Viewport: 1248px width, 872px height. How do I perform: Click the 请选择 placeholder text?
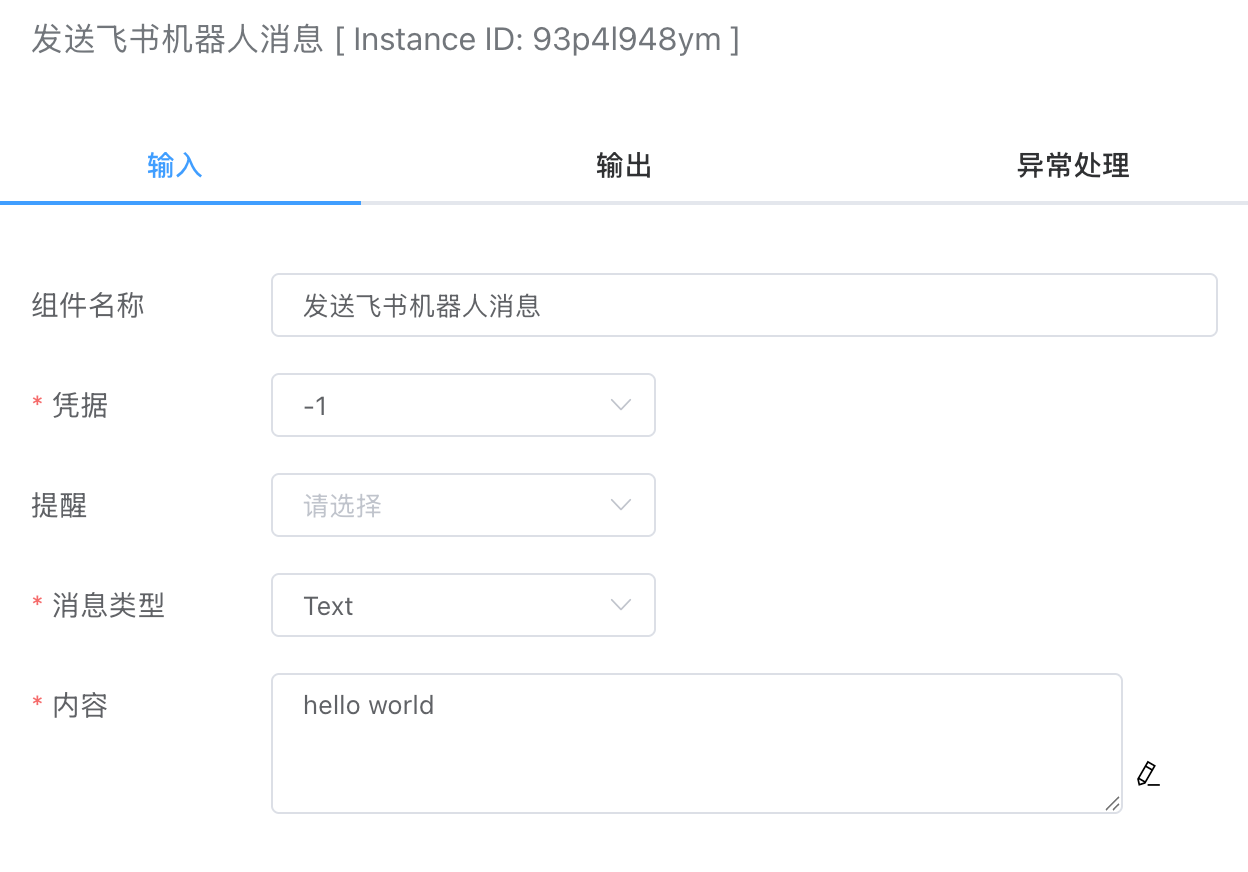[x=341, y=505]
